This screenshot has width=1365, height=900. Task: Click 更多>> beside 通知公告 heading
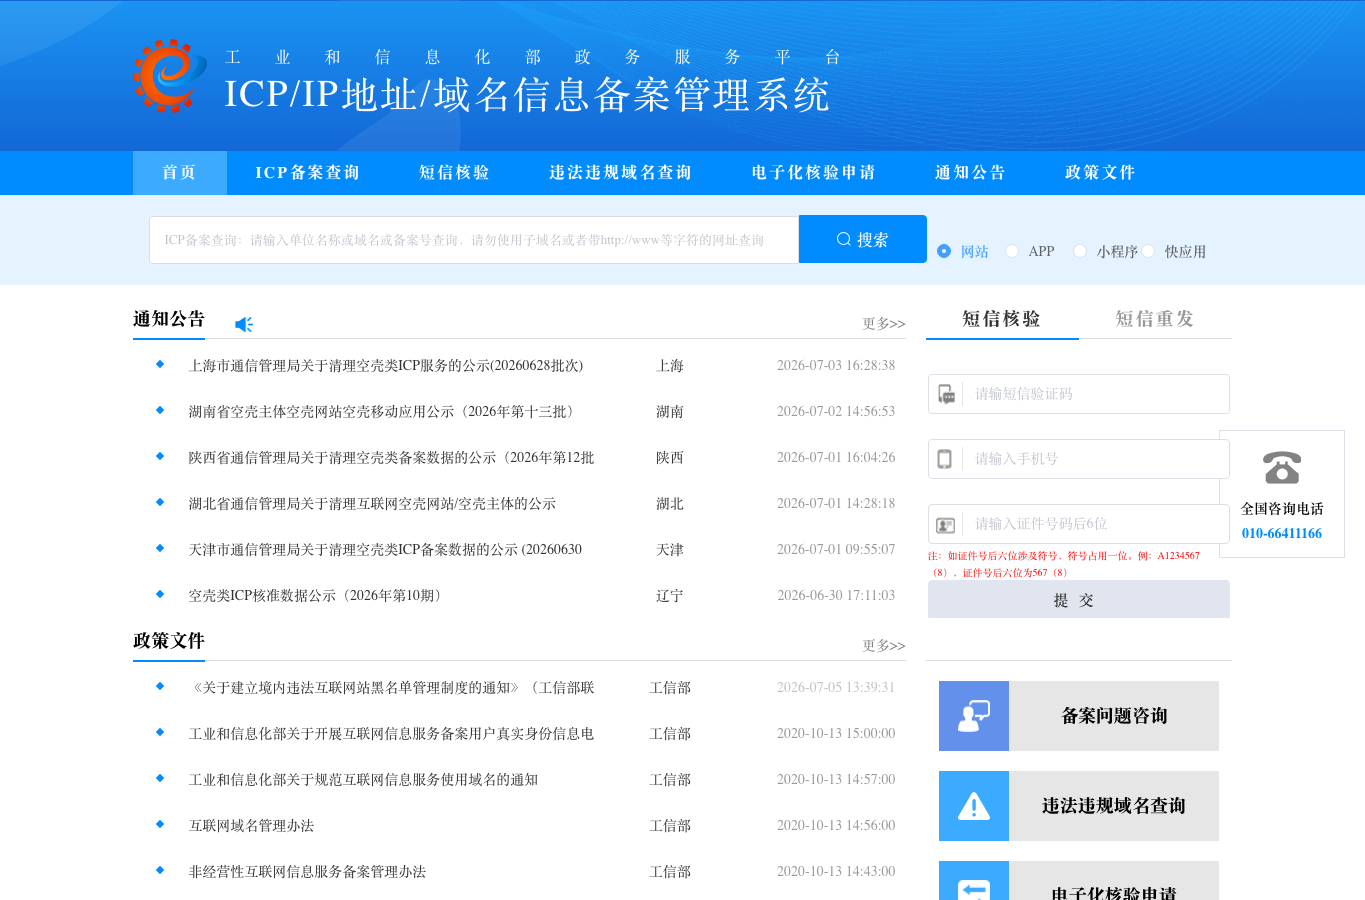pyautogui.click(x=884, y=324)
